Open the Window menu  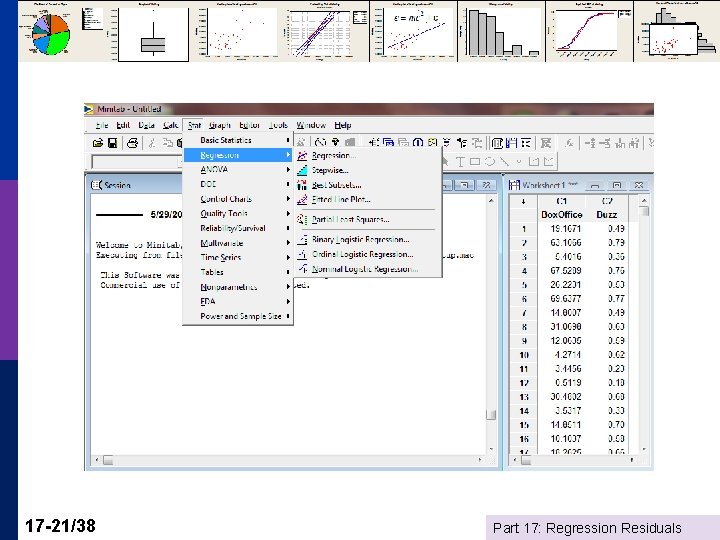(x=311, y=125)
